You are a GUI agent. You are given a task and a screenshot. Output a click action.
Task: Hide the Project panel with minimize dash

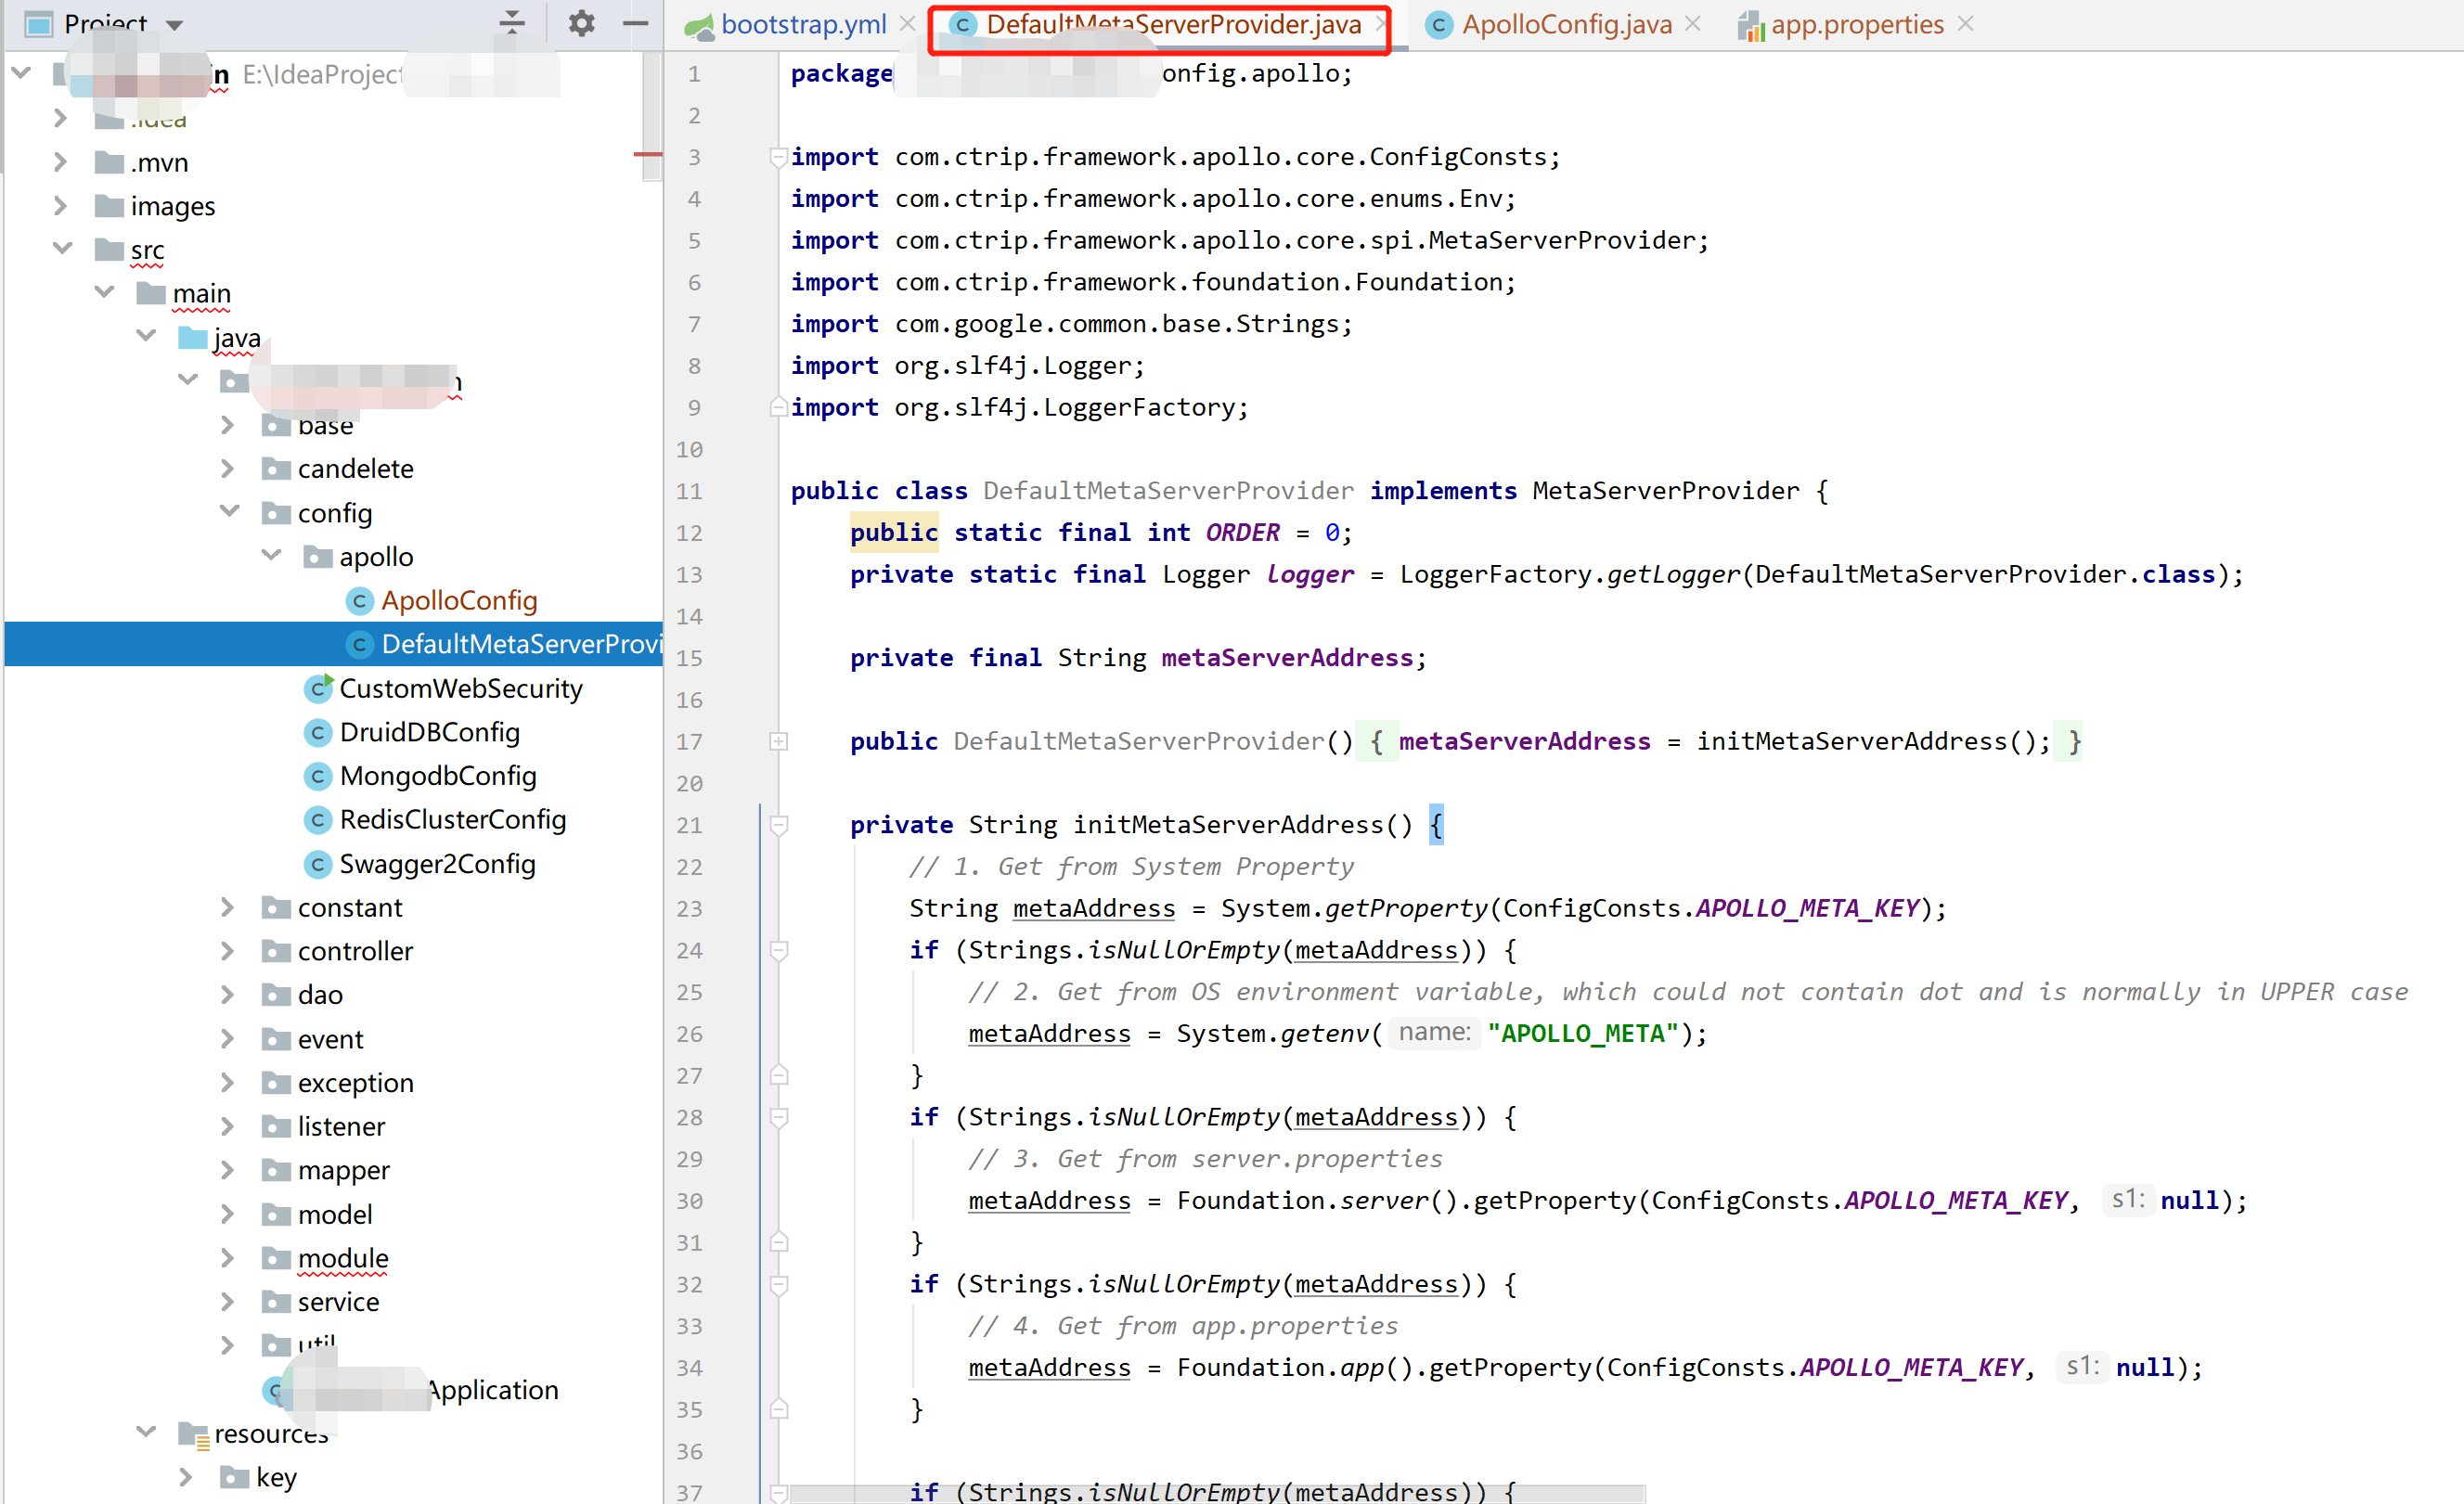pyautogui.click(x=635, y=23)
